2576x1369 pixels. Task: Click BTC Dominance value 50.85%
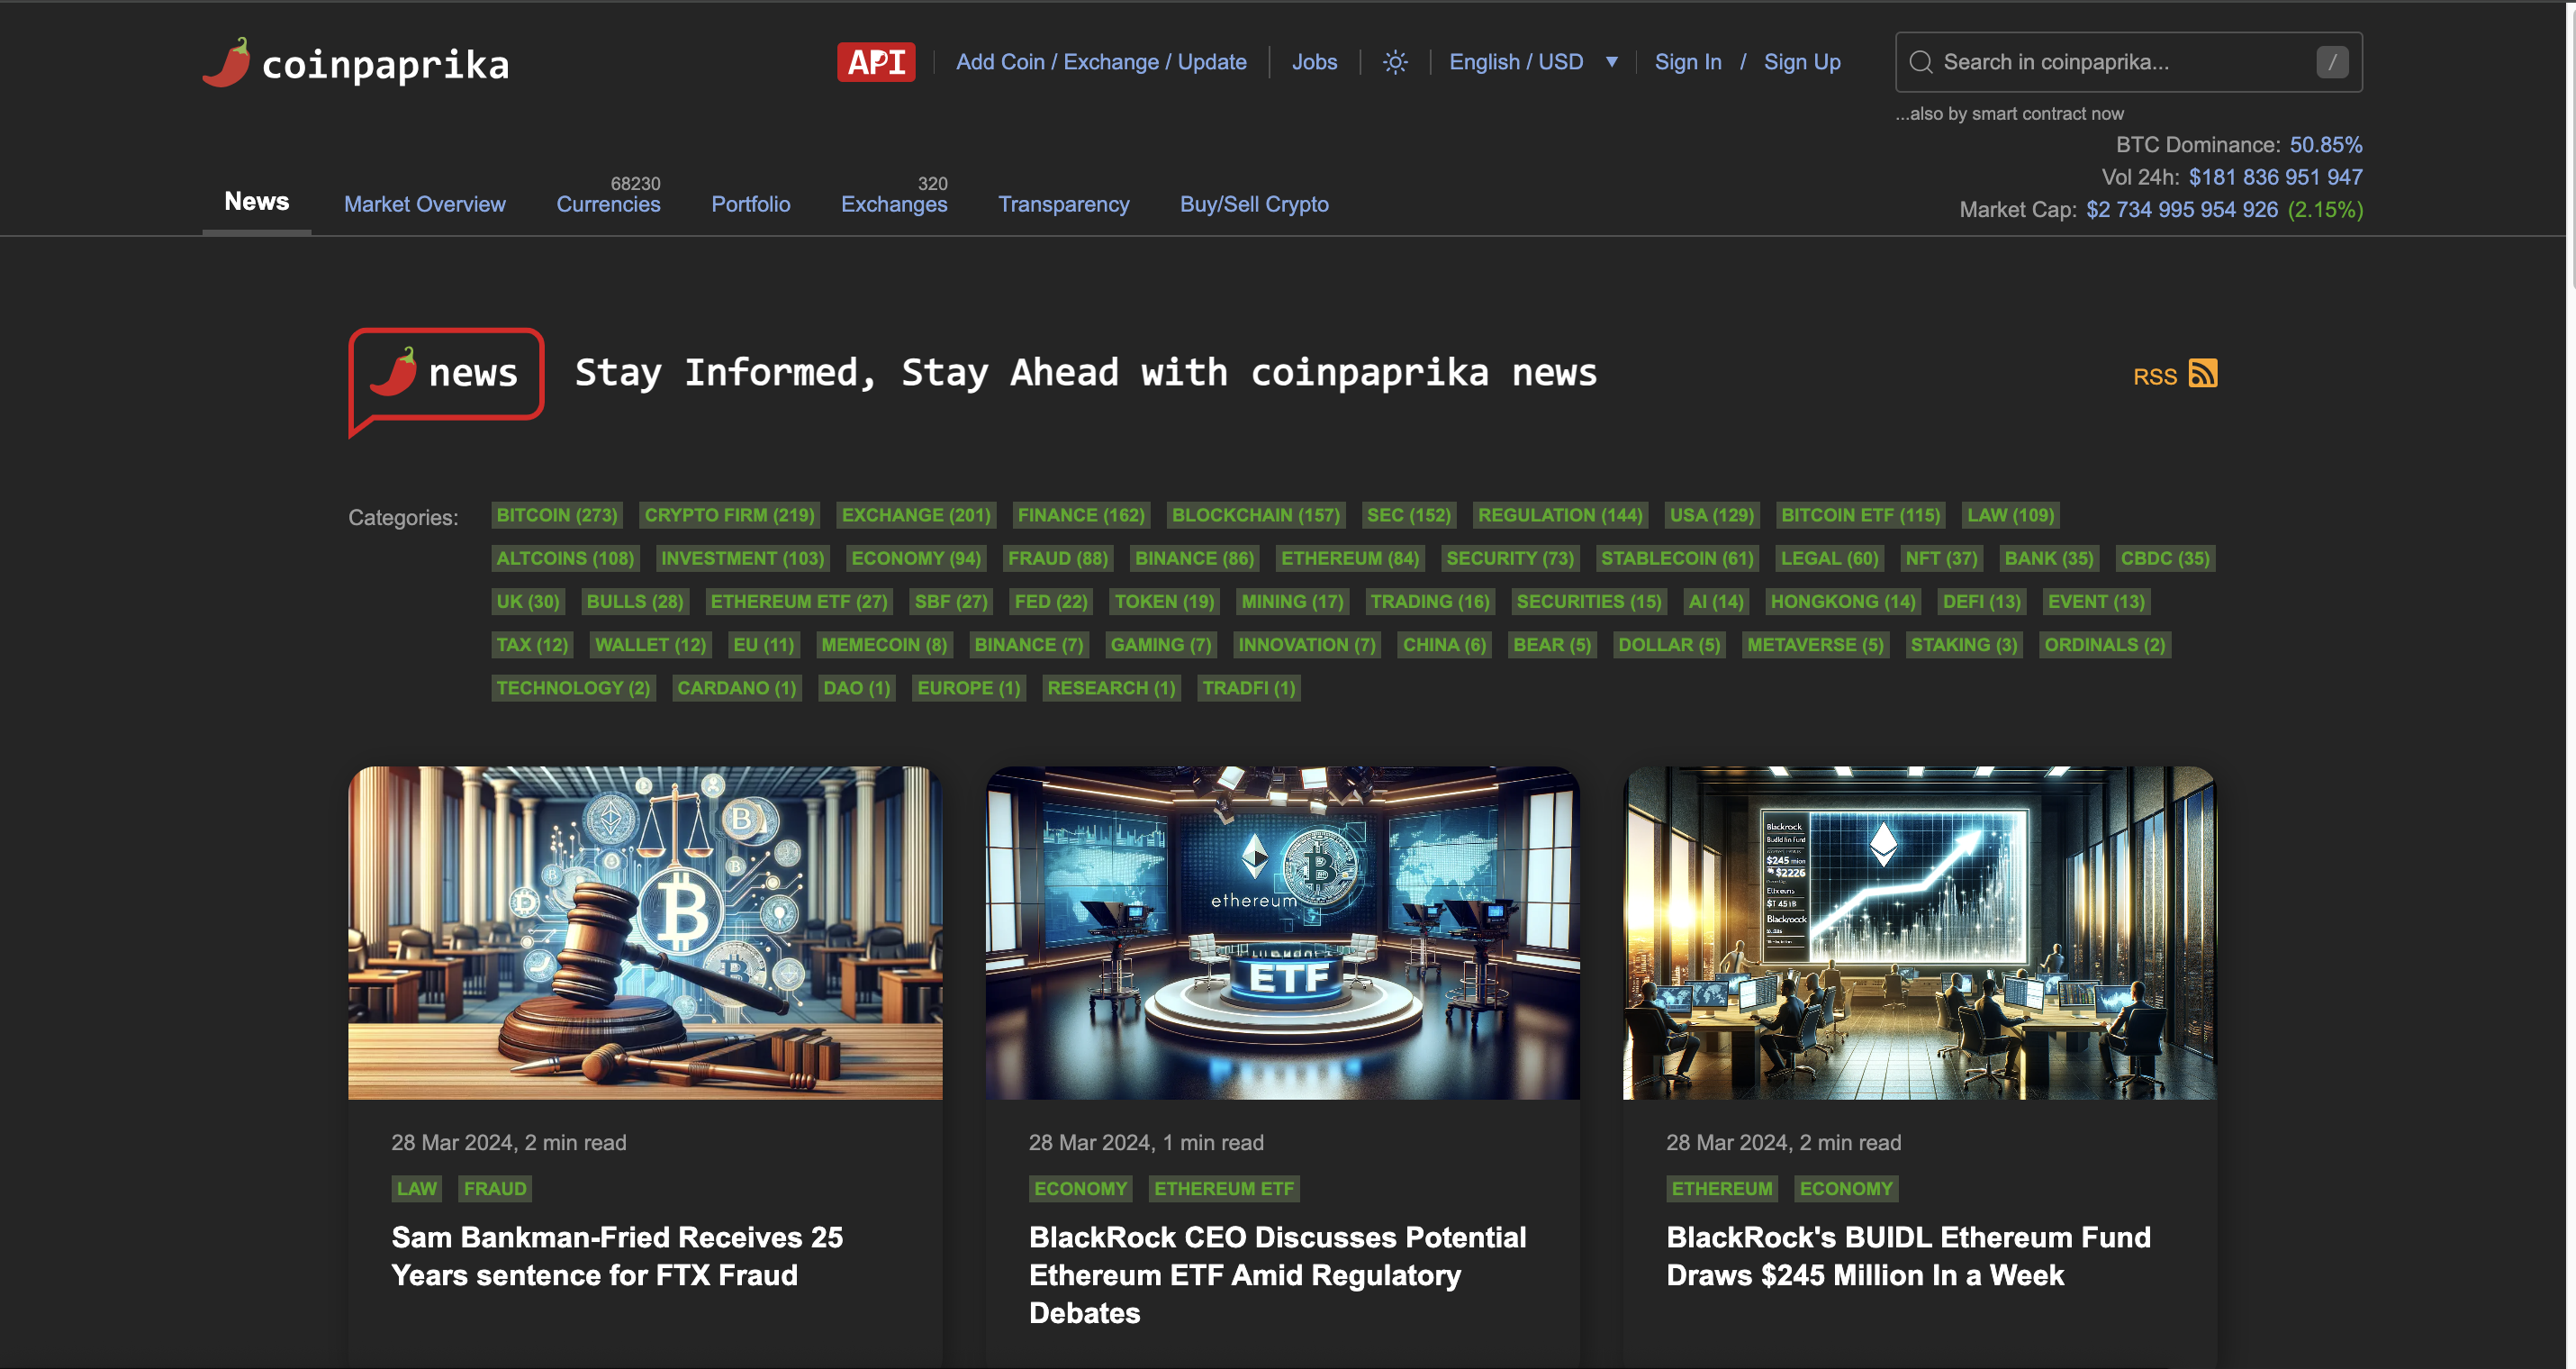[2326, 145]
